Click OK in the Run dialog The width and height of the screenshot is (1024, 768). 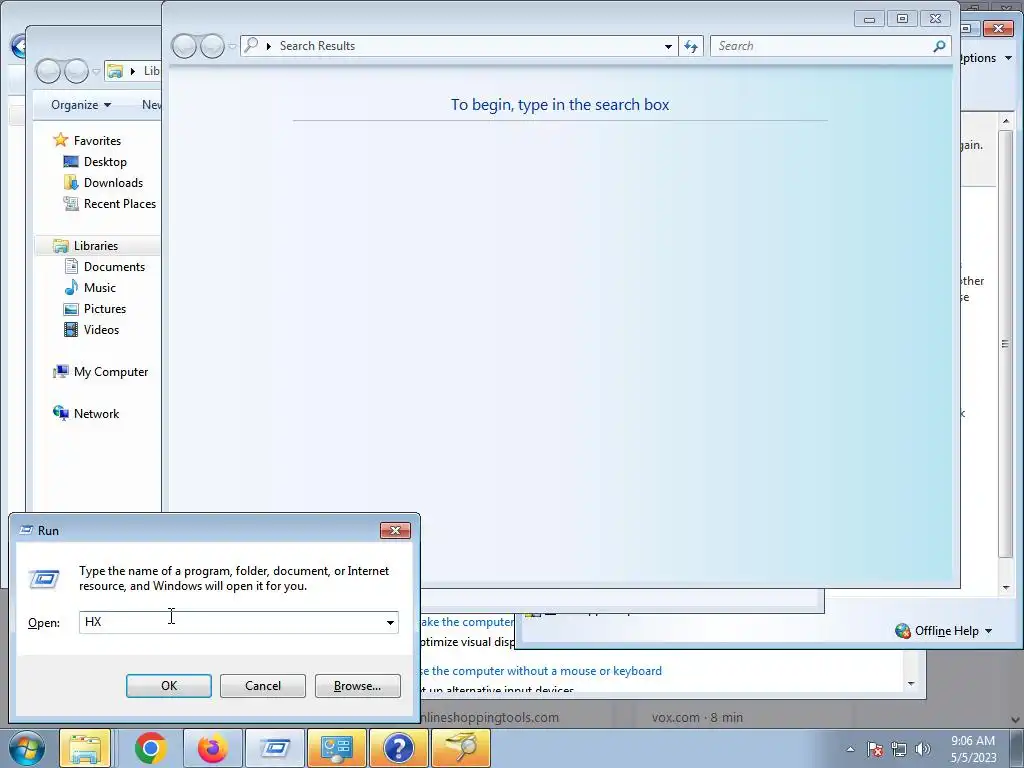pyautogui.click(x=168, y=686)
